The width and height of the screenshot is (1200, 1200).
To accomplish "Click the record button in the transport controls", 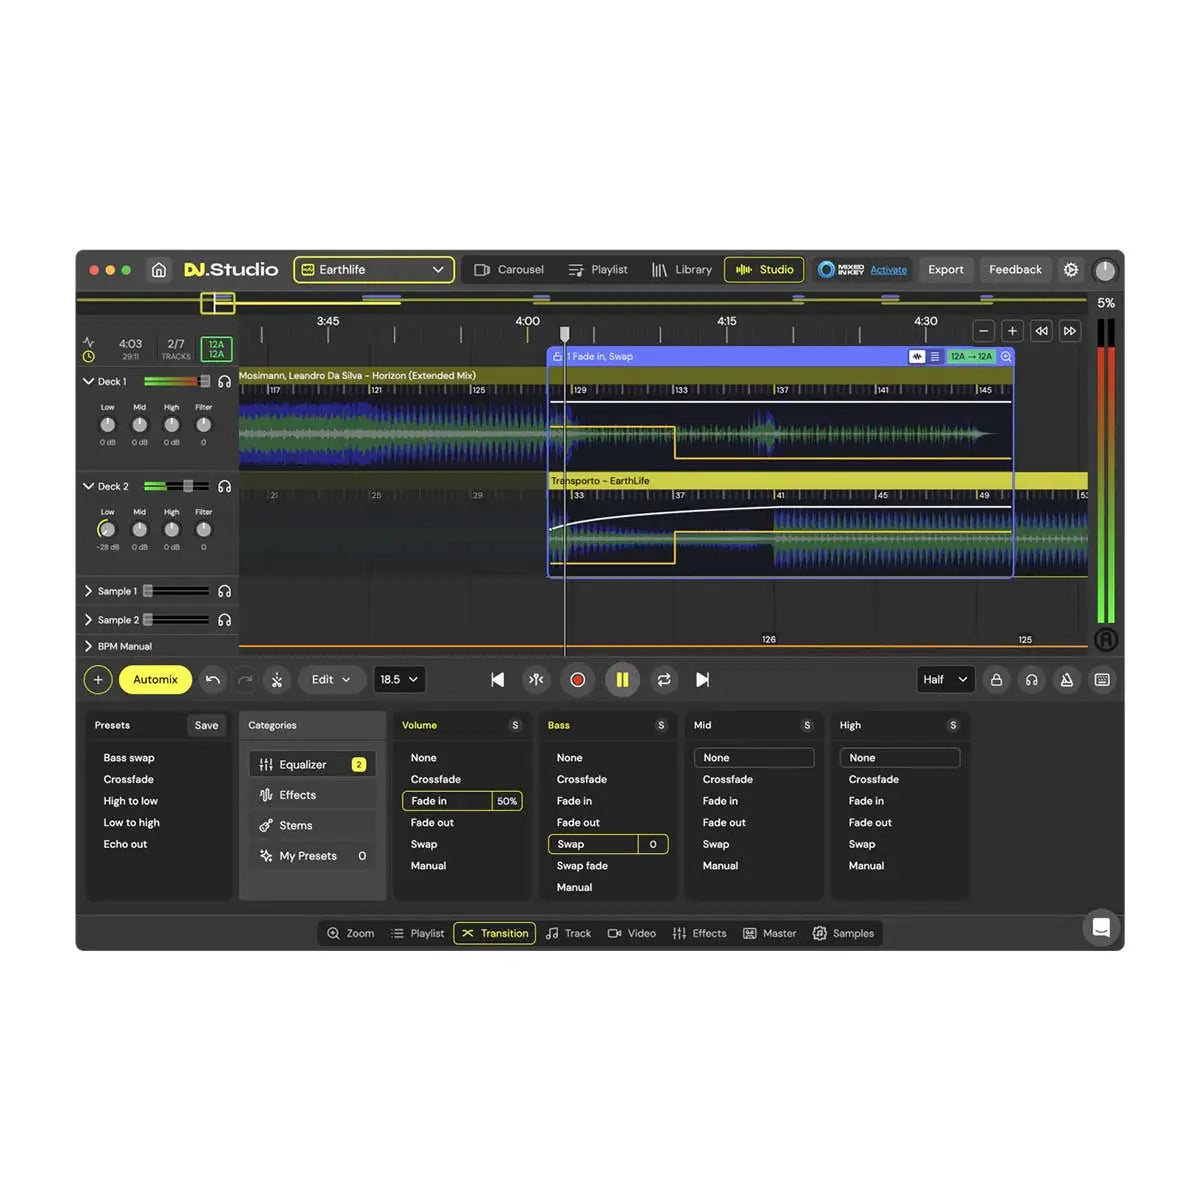I will pos(578,679).
